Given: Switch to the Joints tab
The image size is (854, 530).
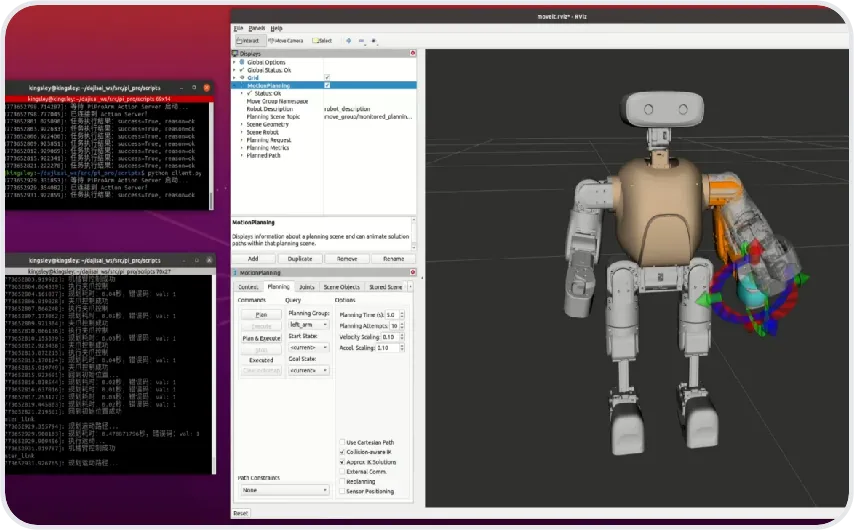Looking at the screenshot, I should point(307,287).
